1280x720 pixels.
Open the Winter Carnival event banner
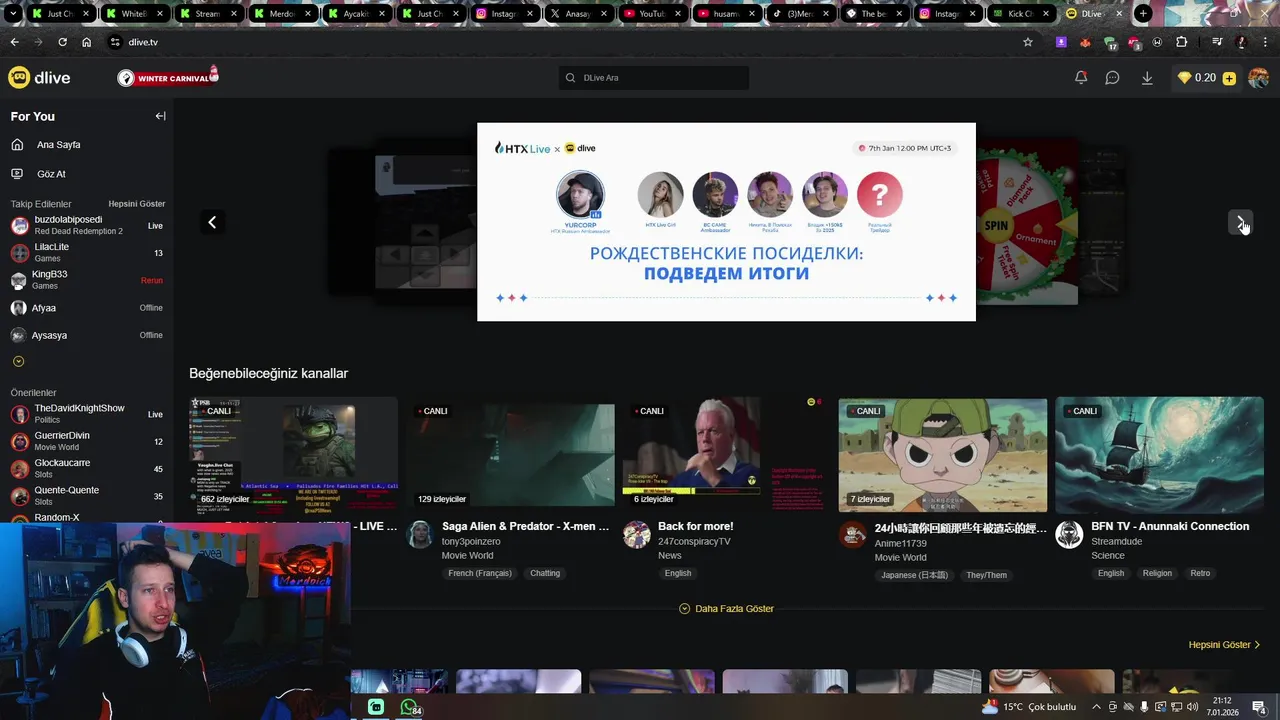coord(167,77)
